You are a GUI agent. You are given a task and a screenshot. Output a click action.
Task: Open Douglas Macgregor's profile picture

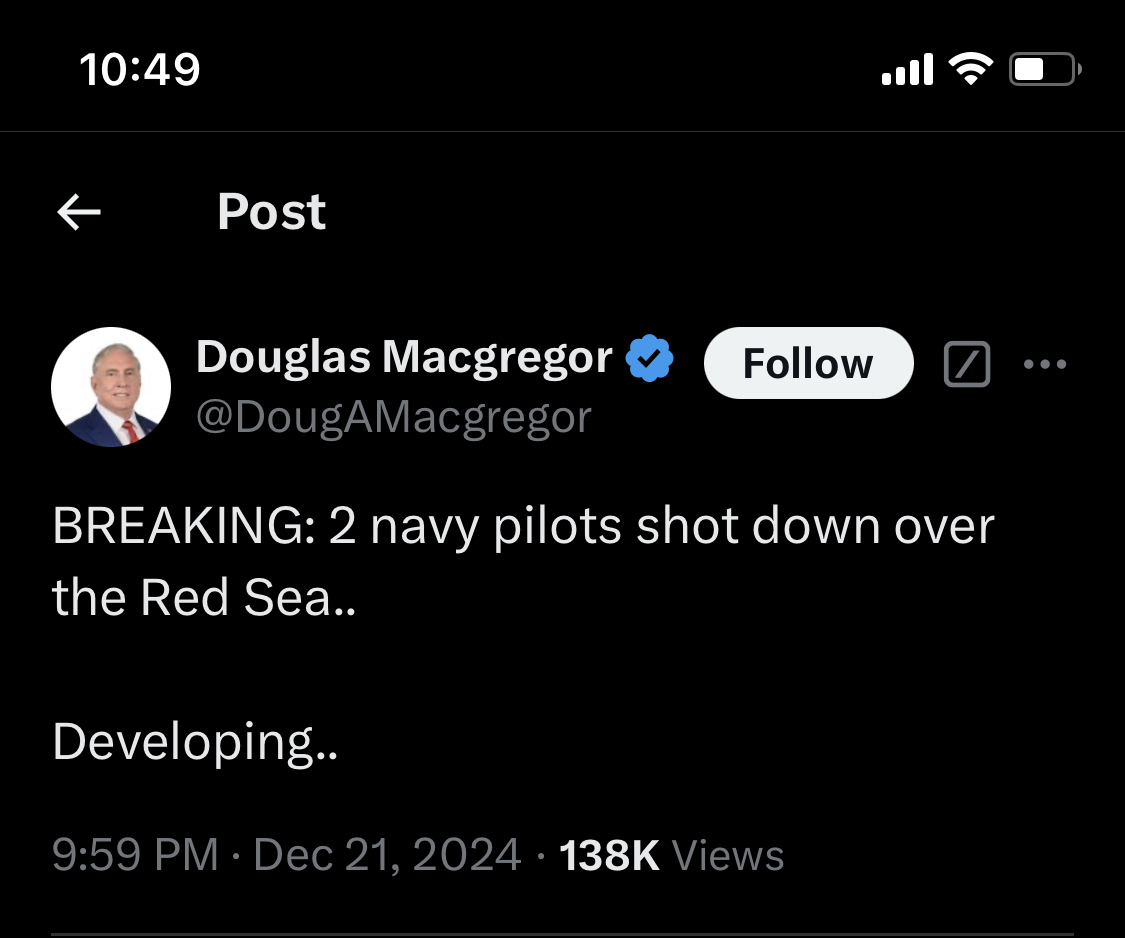click(x=111, y=387)
